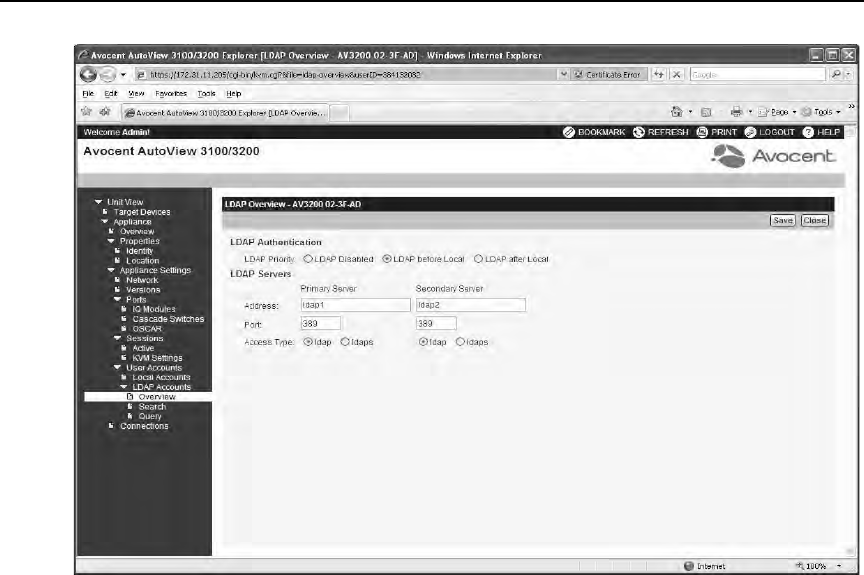Click the Secondary Server address field
This screenshot has width=864, height=575.
click(471, 305)
